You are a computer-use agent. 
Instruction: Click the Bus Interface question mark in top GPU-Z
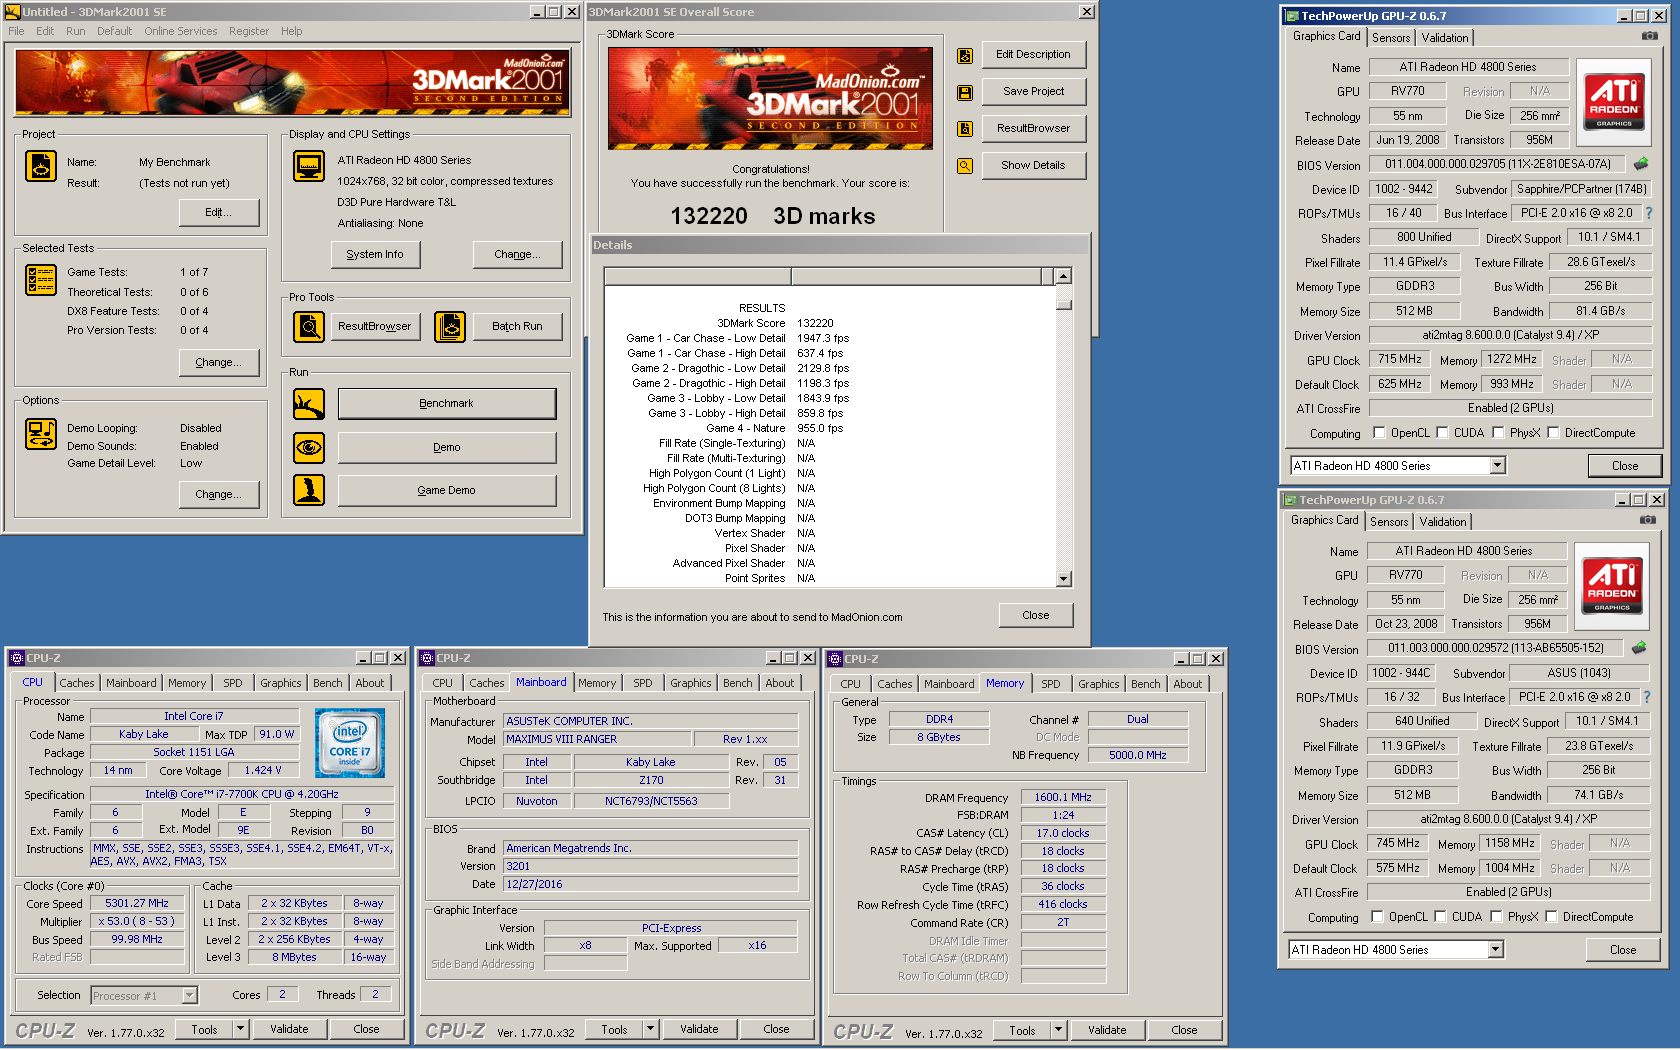pos(1649,213)
